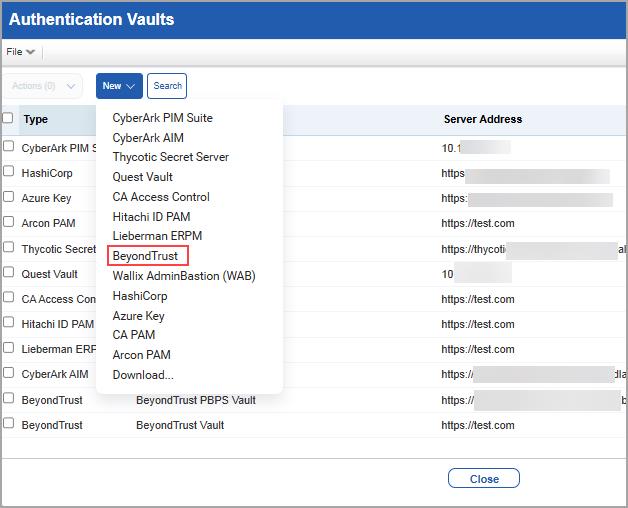Select Thycotic Secret Server menu option

click(171, 157)
